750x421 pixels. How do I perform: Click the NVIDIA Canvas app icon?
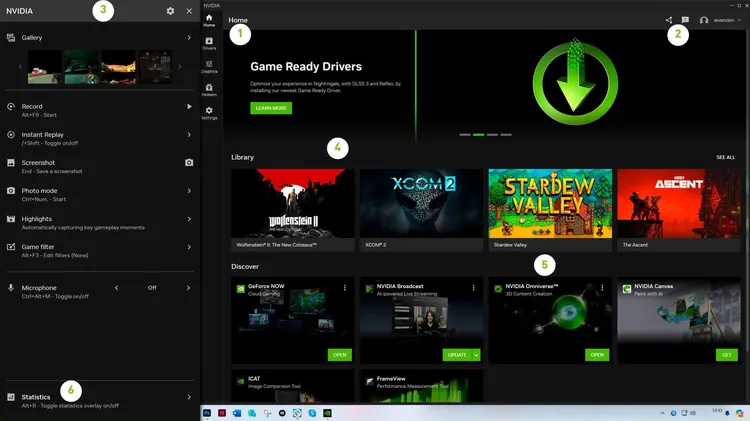[627, 289]
